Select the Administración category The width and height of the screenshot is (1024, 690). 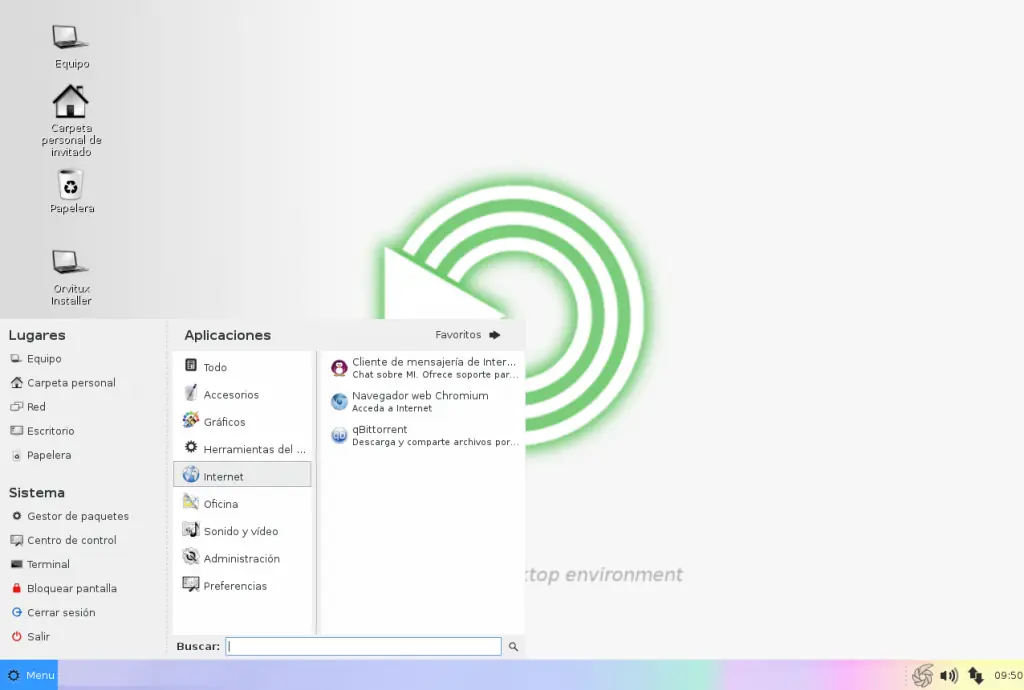pos(242,558)
